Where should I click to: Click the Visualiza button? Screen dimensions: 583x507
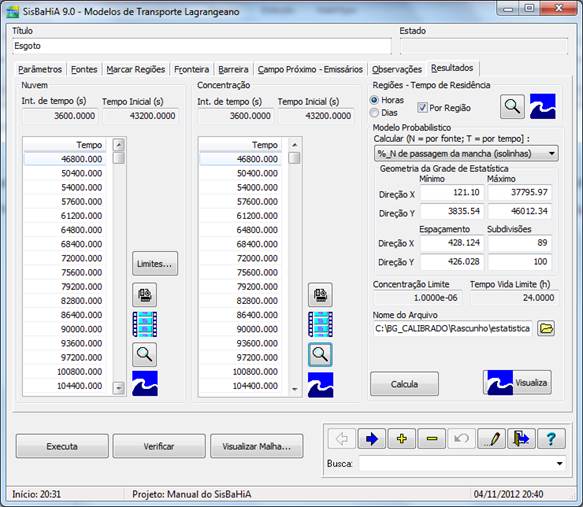click(517, 382)
